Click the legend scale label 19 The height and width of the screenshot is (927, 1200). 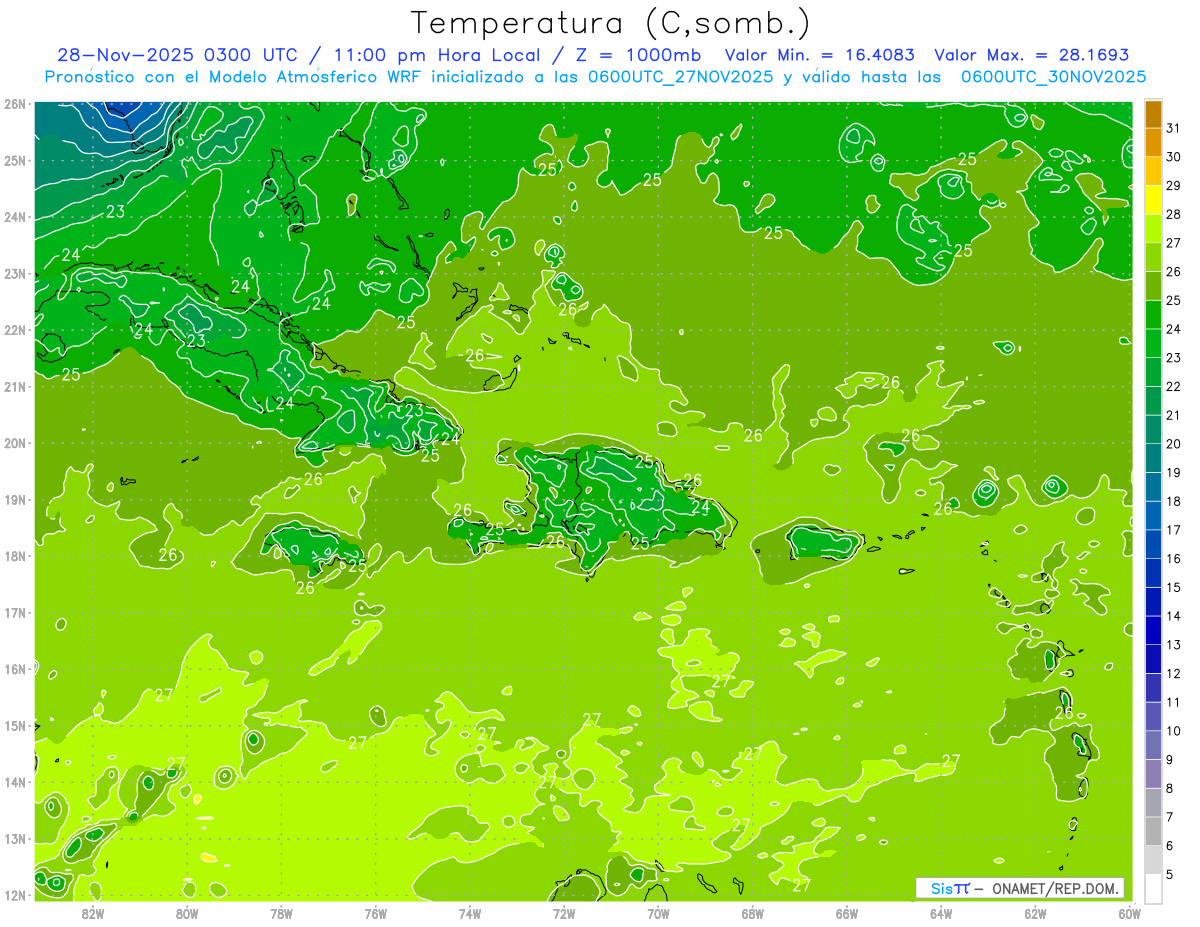tap(1173, 473)
